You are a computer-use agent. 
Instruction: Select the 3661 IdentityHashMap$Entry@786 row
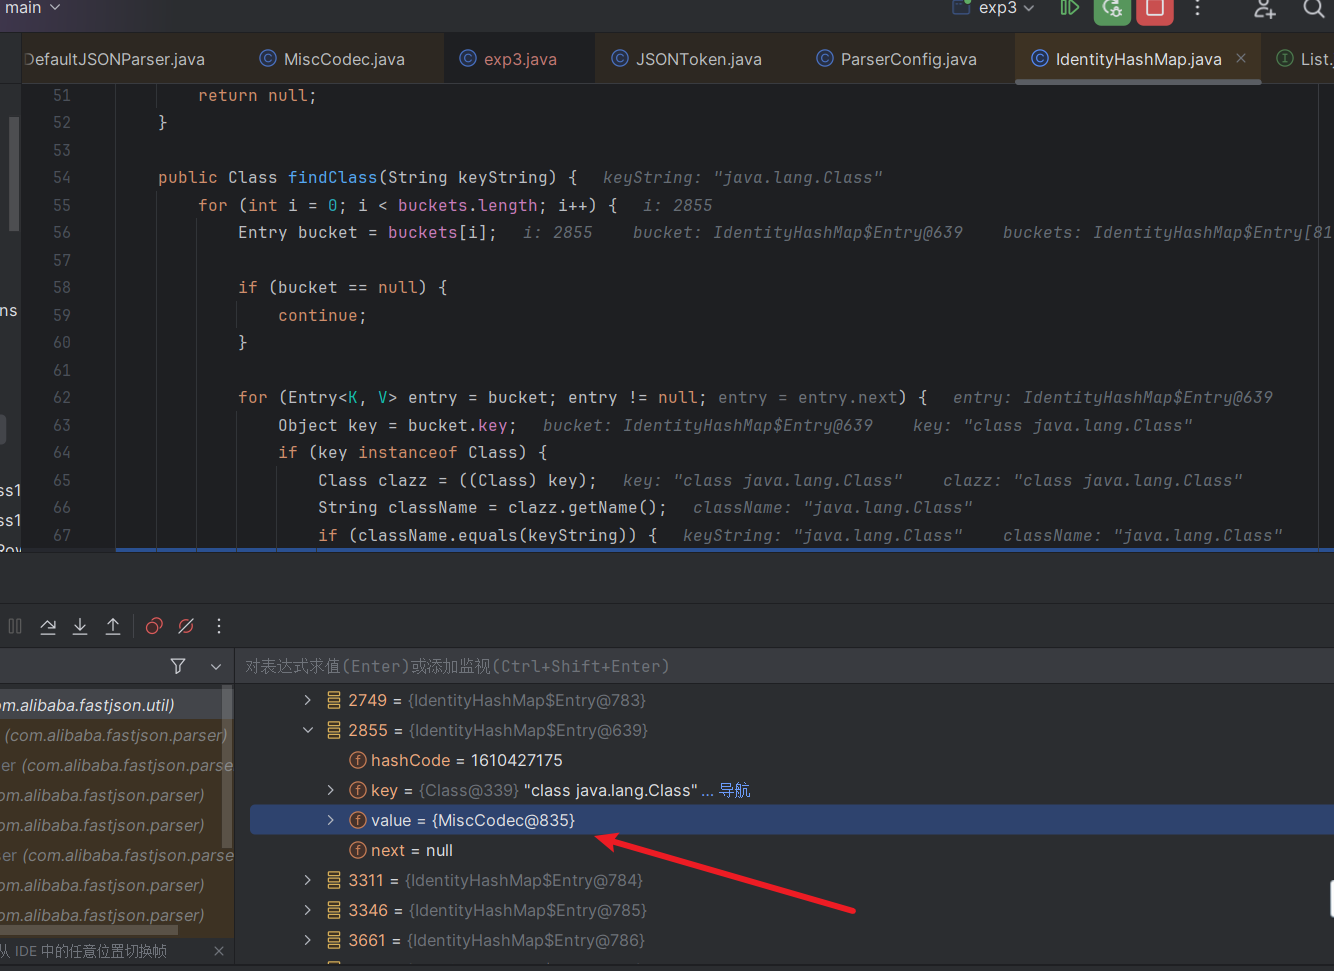point(792,940)
